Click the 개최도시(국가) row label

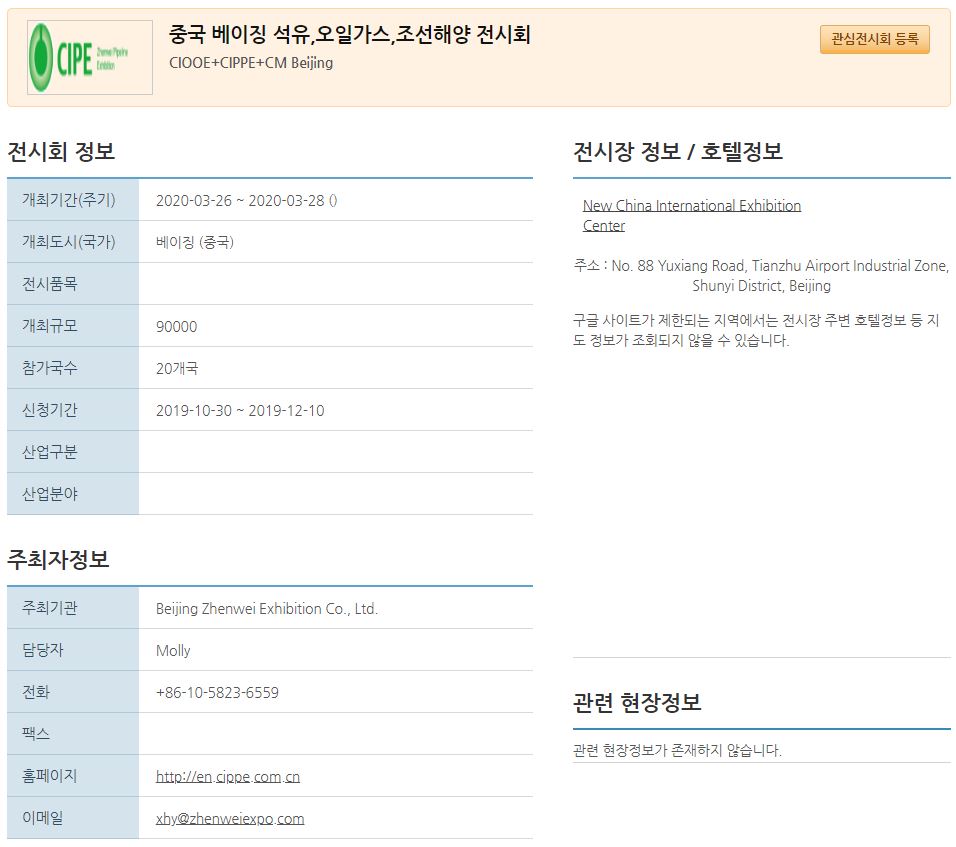pyautogui.click(x=68, y=242)
